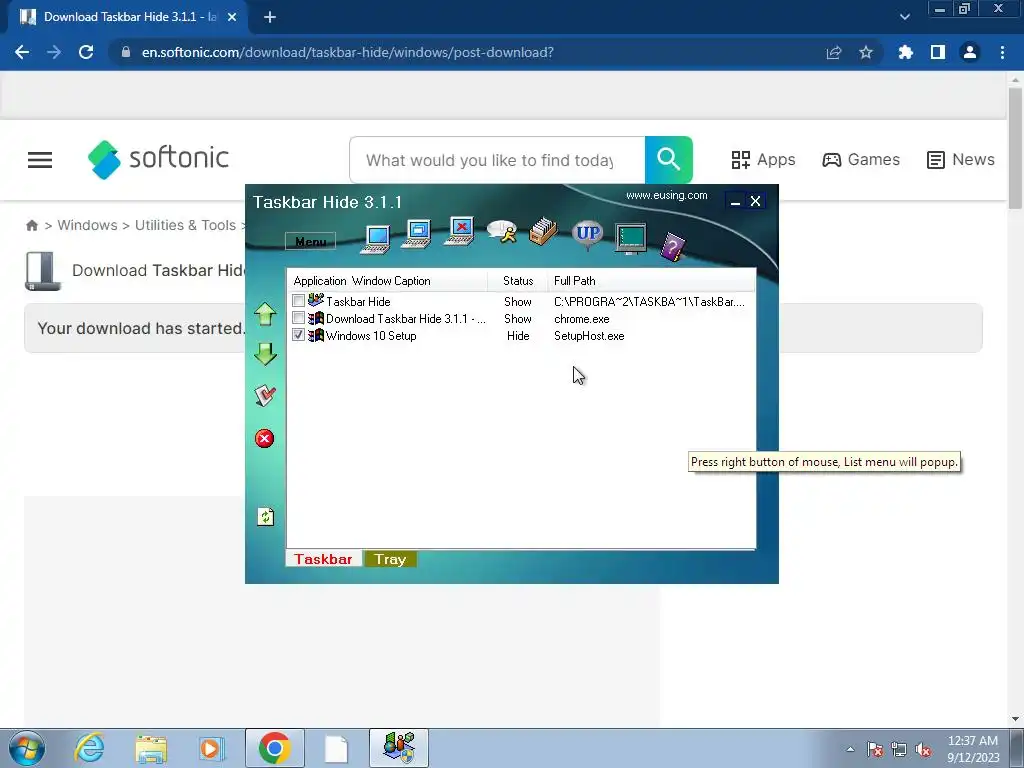
Task: Click the green up arrow move button
Action: [x=265, y=314]
